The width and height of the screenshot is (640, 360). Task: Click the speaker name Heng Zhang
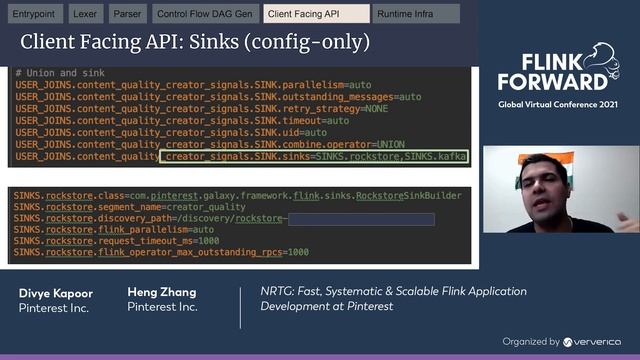coord(162,292)
